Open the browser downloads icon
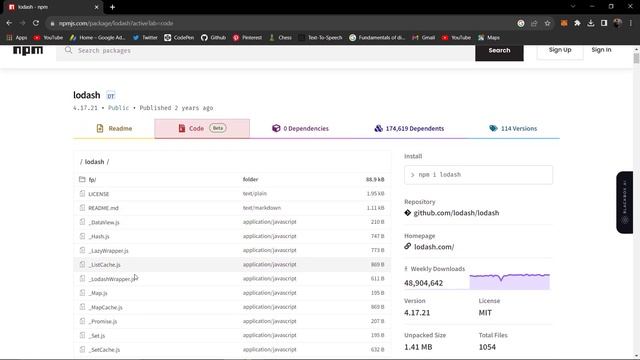This screenshot has width=640, height=360. [591, 23]
